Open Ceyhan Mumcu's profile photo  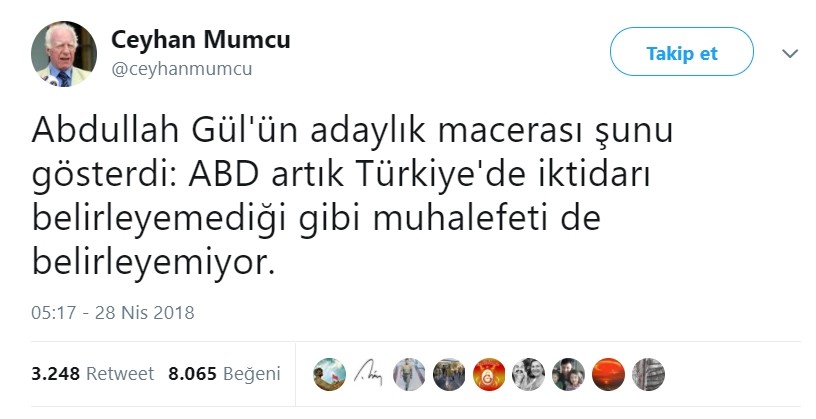click(x=65, y=54)
